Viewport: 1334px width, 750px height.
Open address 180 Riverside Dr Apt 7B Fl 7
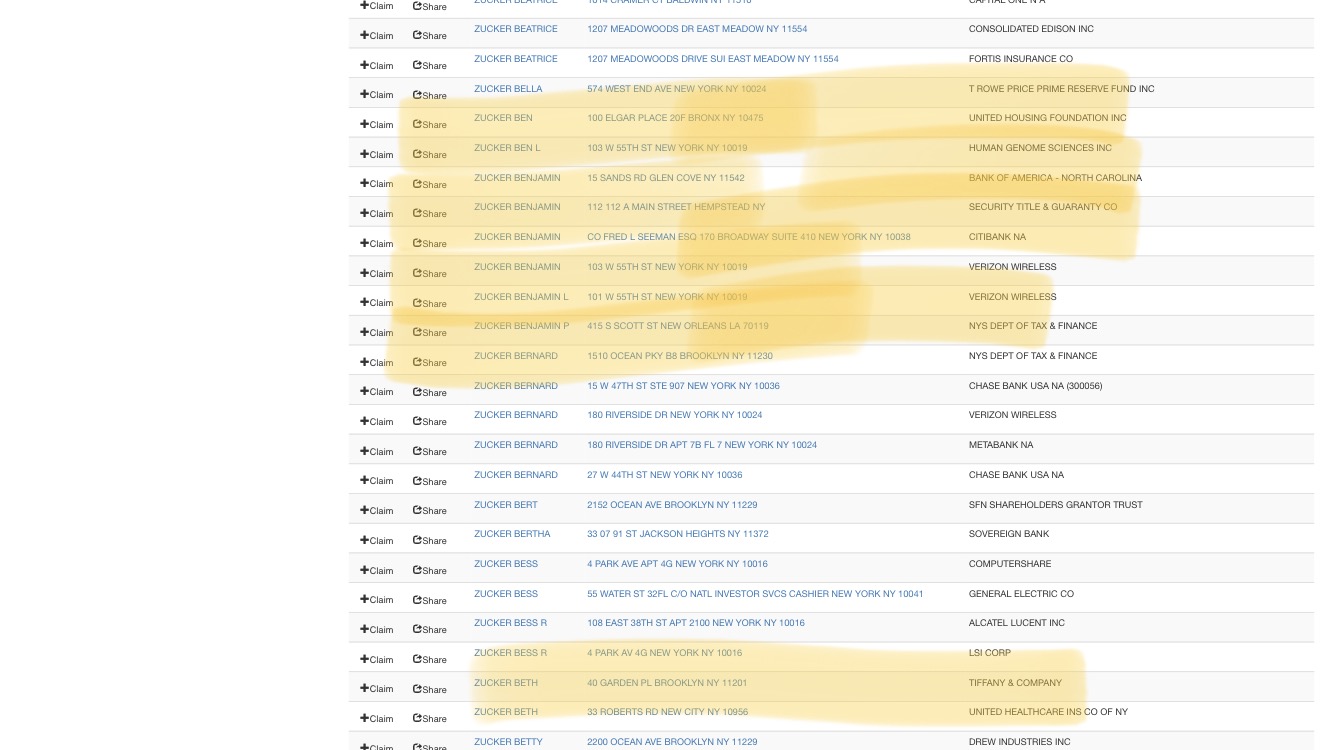pyautogui.click(x=702, y=445)
